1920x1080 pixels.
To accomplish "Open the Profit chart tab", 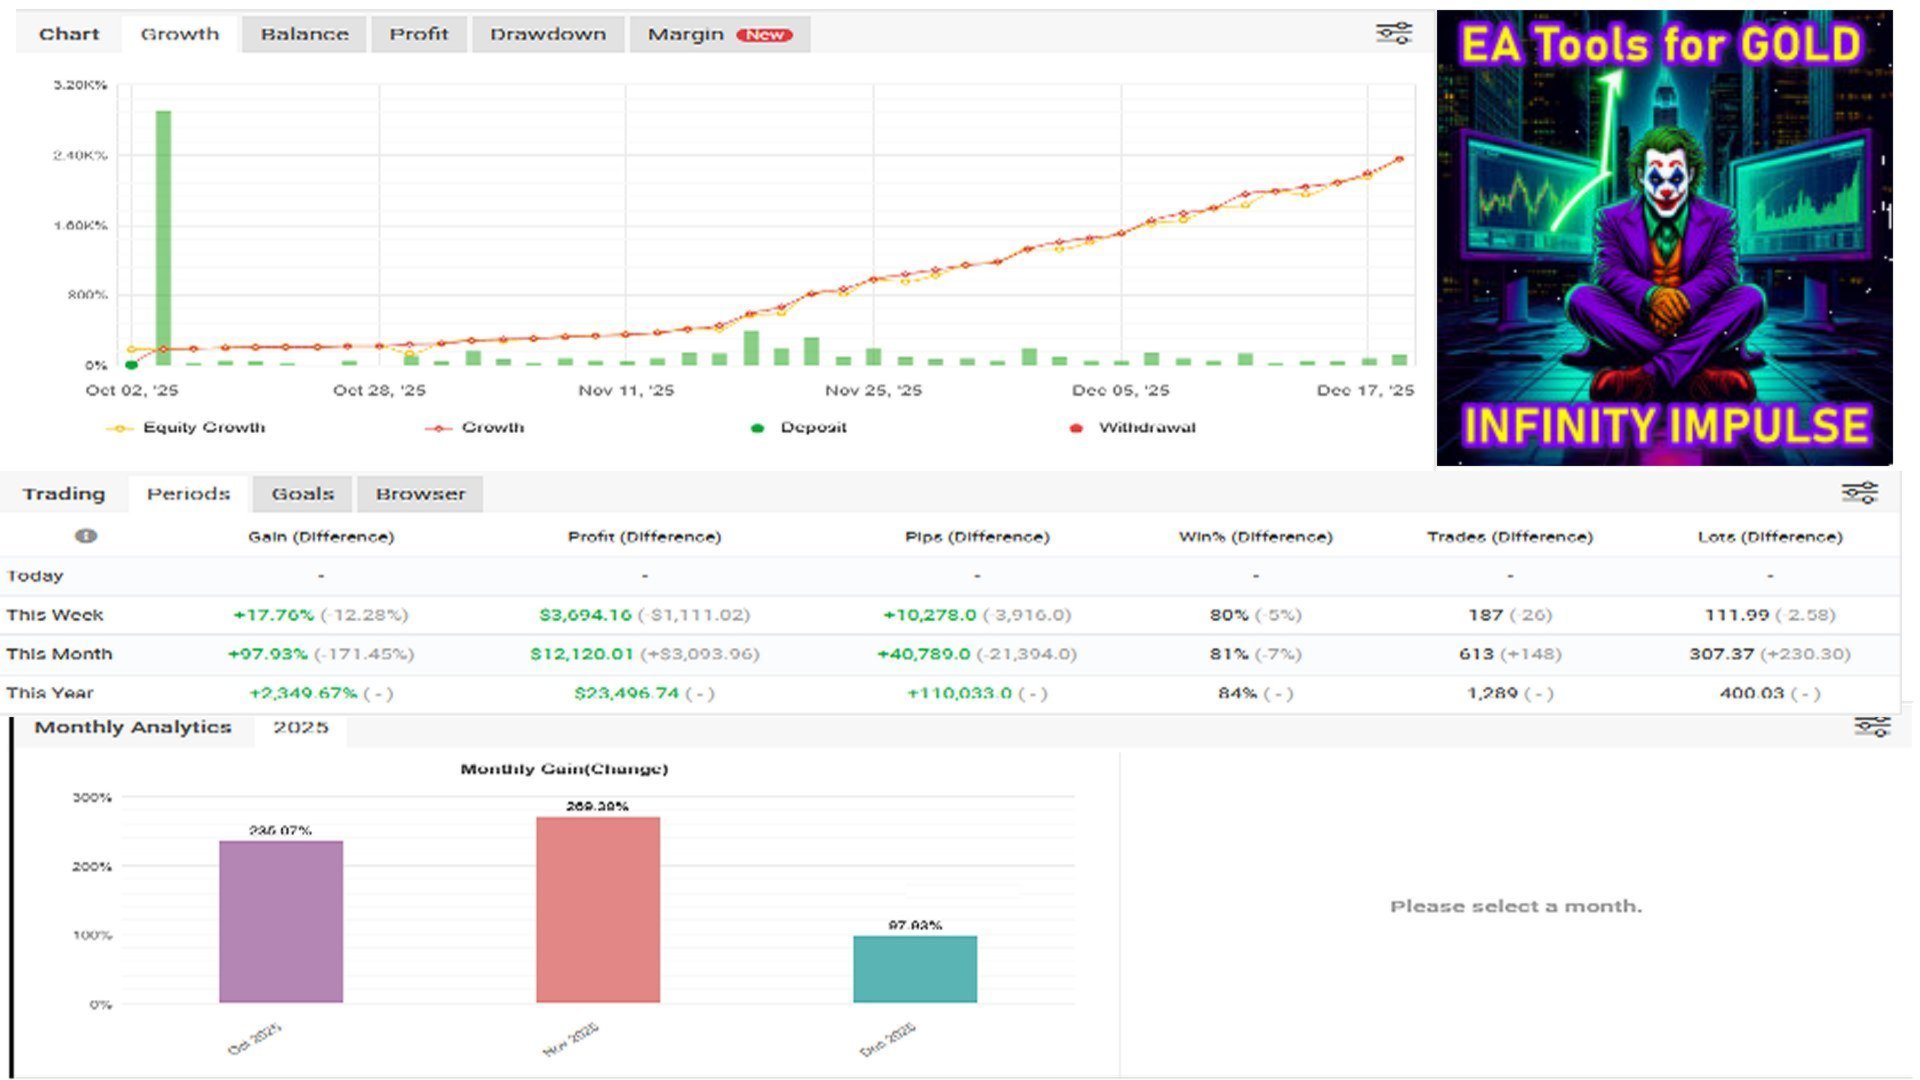I will (x=418, y=34).
